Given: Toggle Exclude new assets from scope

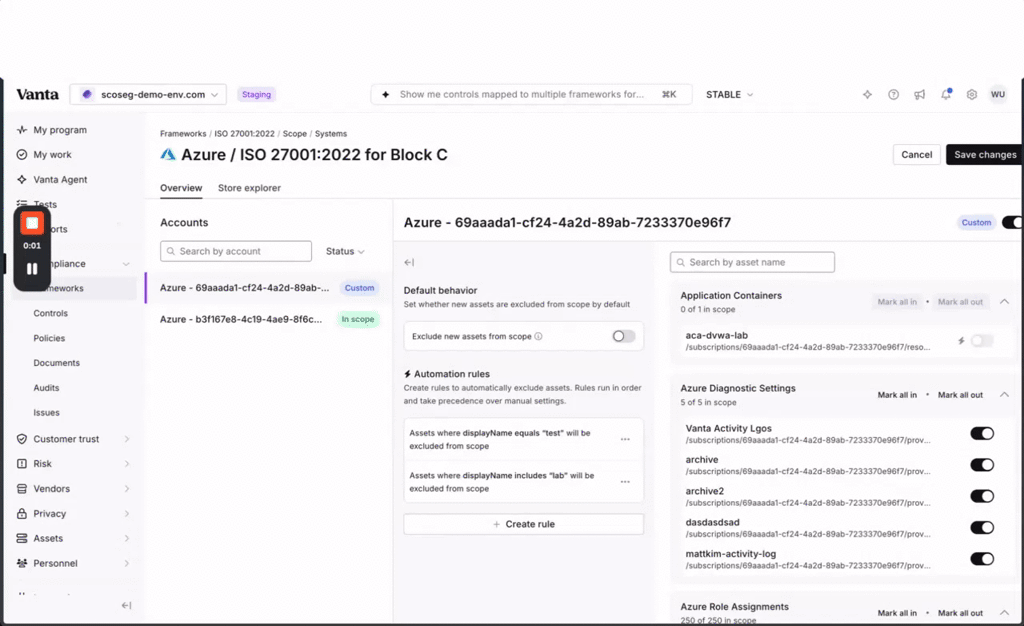Looking at the screenshot, I should pos(624,336).
